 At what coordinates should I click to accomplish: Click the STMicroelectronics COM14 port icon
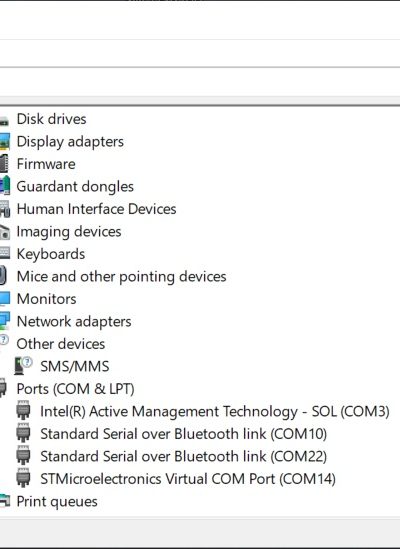click(23, 478)
